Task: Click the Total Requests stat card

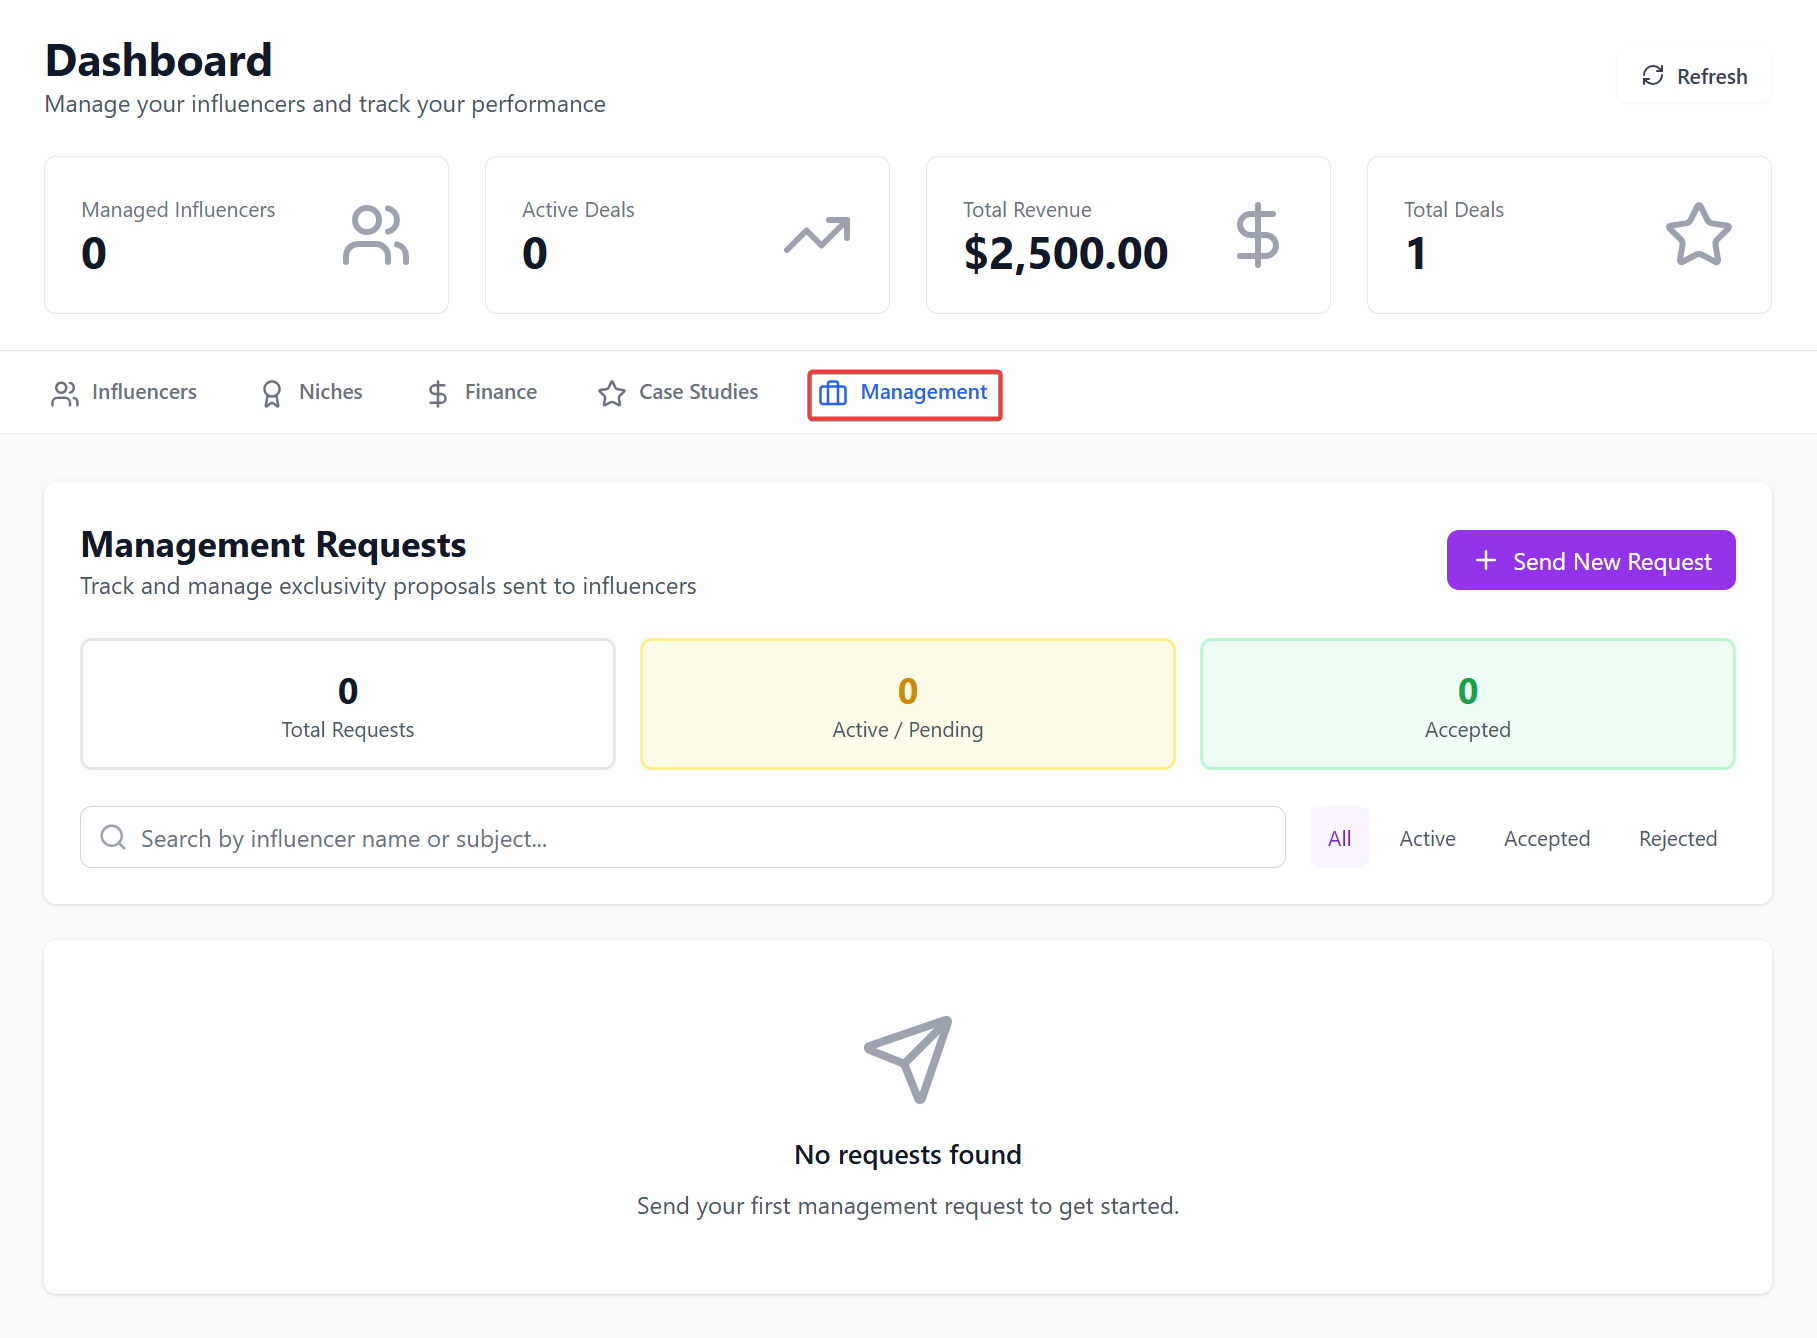Action: (x=348, y=704)
